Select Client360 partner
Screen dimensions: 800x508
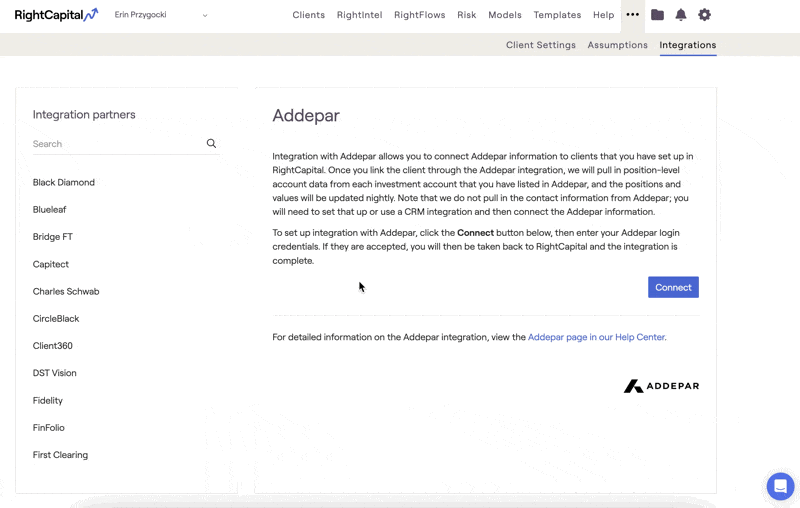point(53,346)
